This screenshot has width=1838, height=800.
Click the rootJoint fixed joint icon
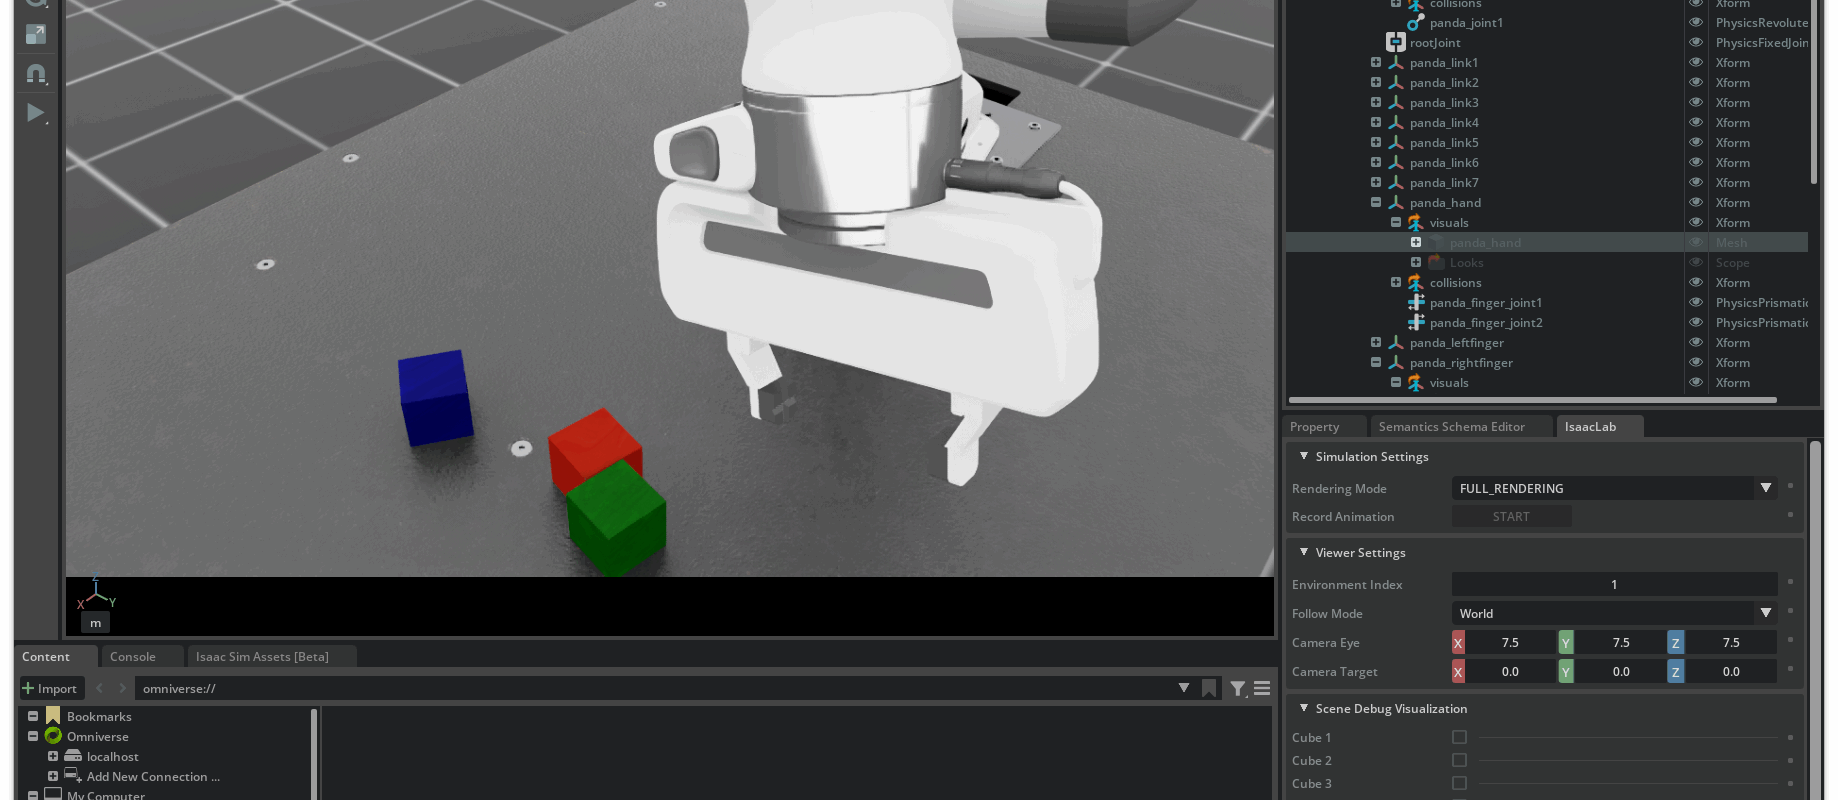[x=1395, y=43]
